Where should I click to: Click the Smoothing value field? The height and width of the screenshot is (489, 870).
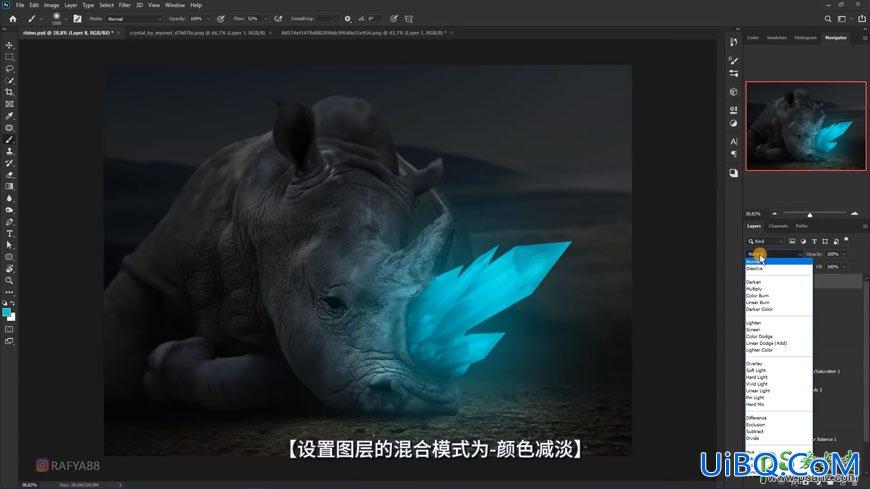coord(327,19)
